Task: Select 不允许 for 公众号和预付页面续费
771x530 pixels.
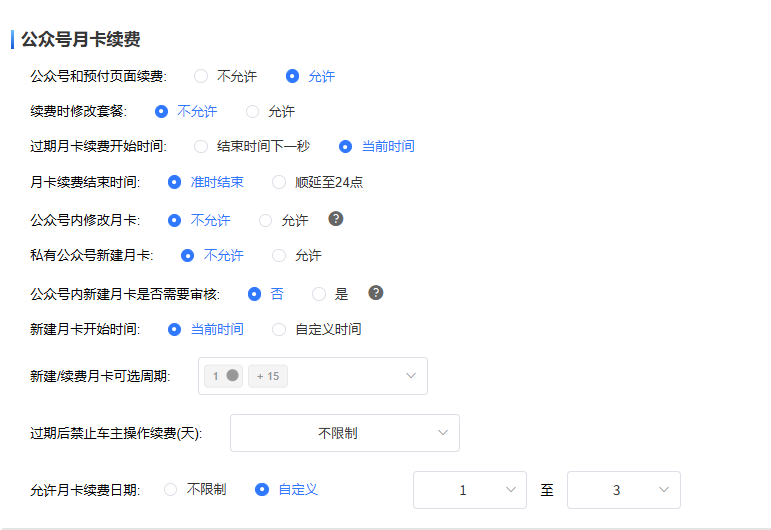Action: [201, 76]
